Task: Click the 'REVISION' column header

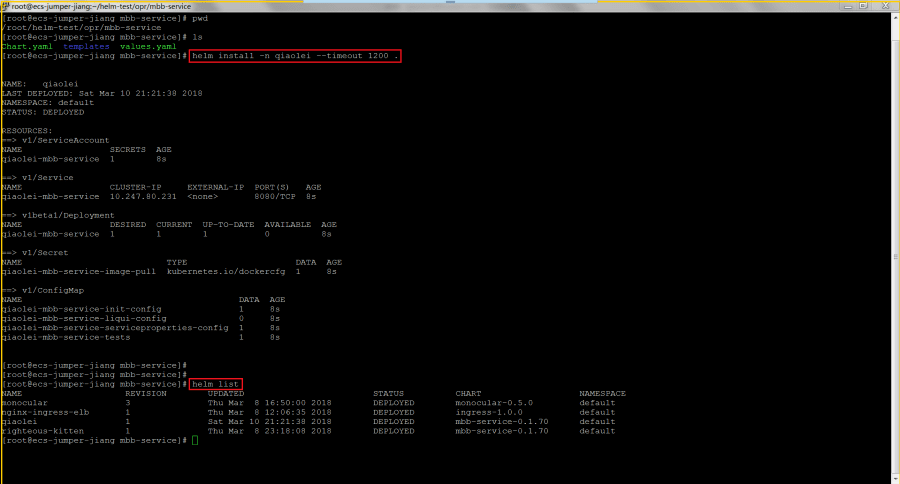Action: 146,393
